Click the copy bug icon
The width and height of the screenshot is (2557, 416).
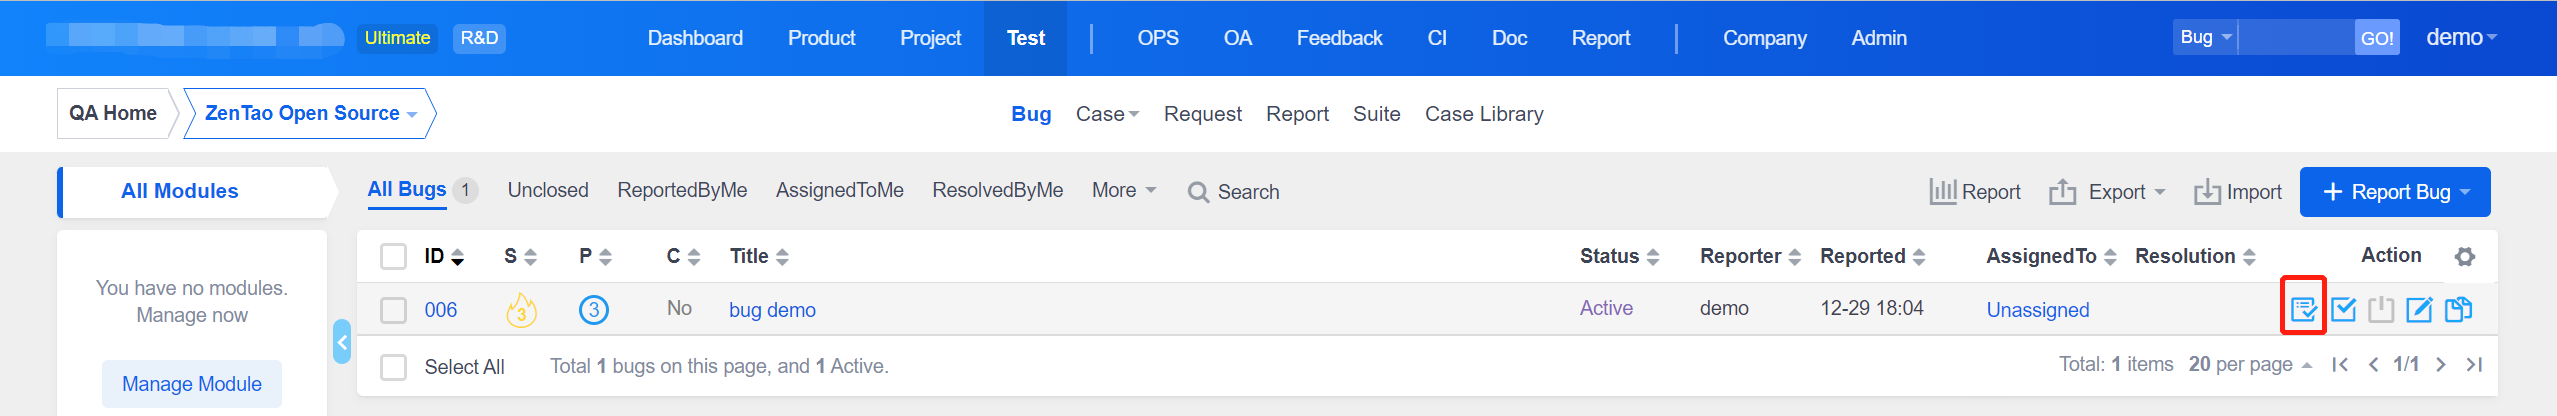[2458, 310]
